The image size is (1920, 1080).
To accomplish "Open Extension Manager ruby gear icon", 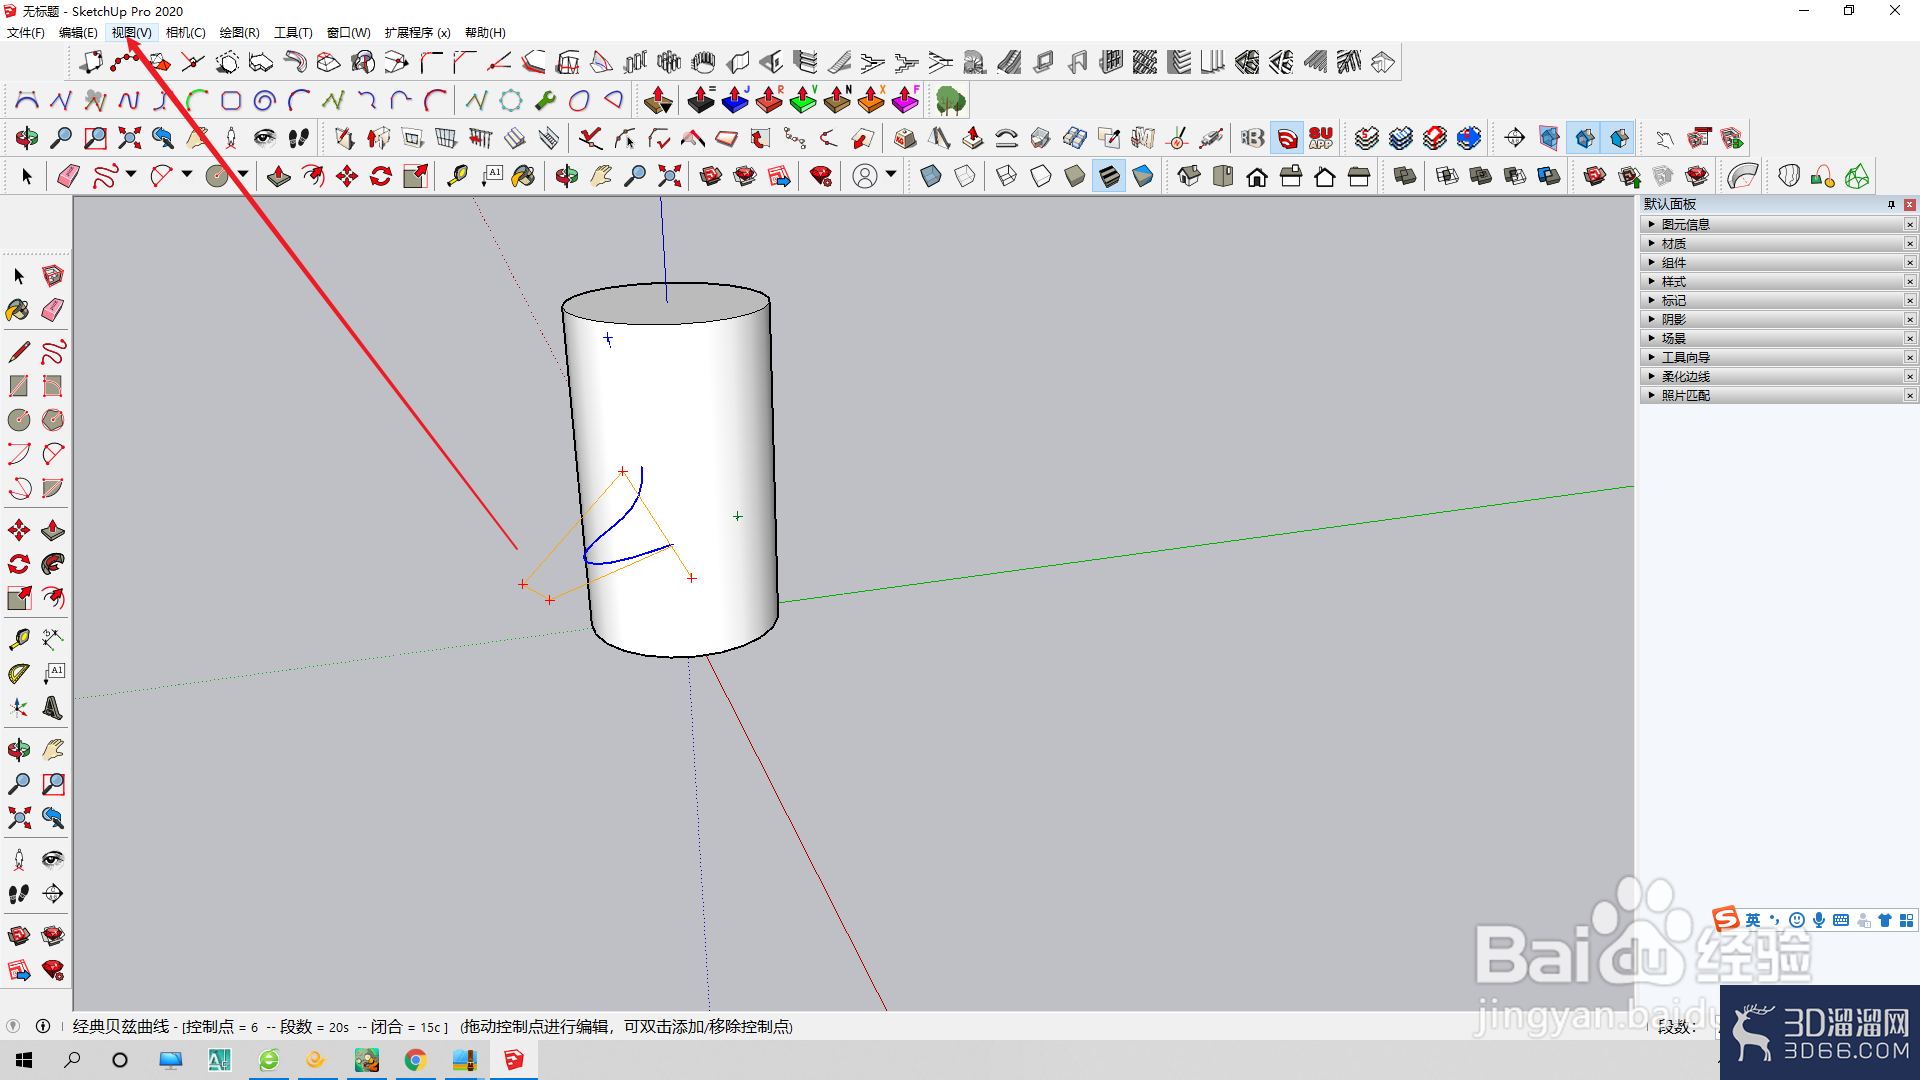I will pos(821,176).
